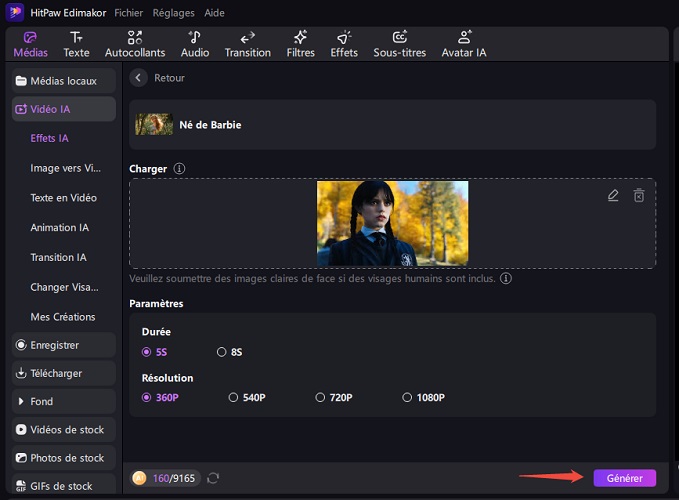Go back using the Retour button
The image size is (679, 500).
tap(160, 78)
